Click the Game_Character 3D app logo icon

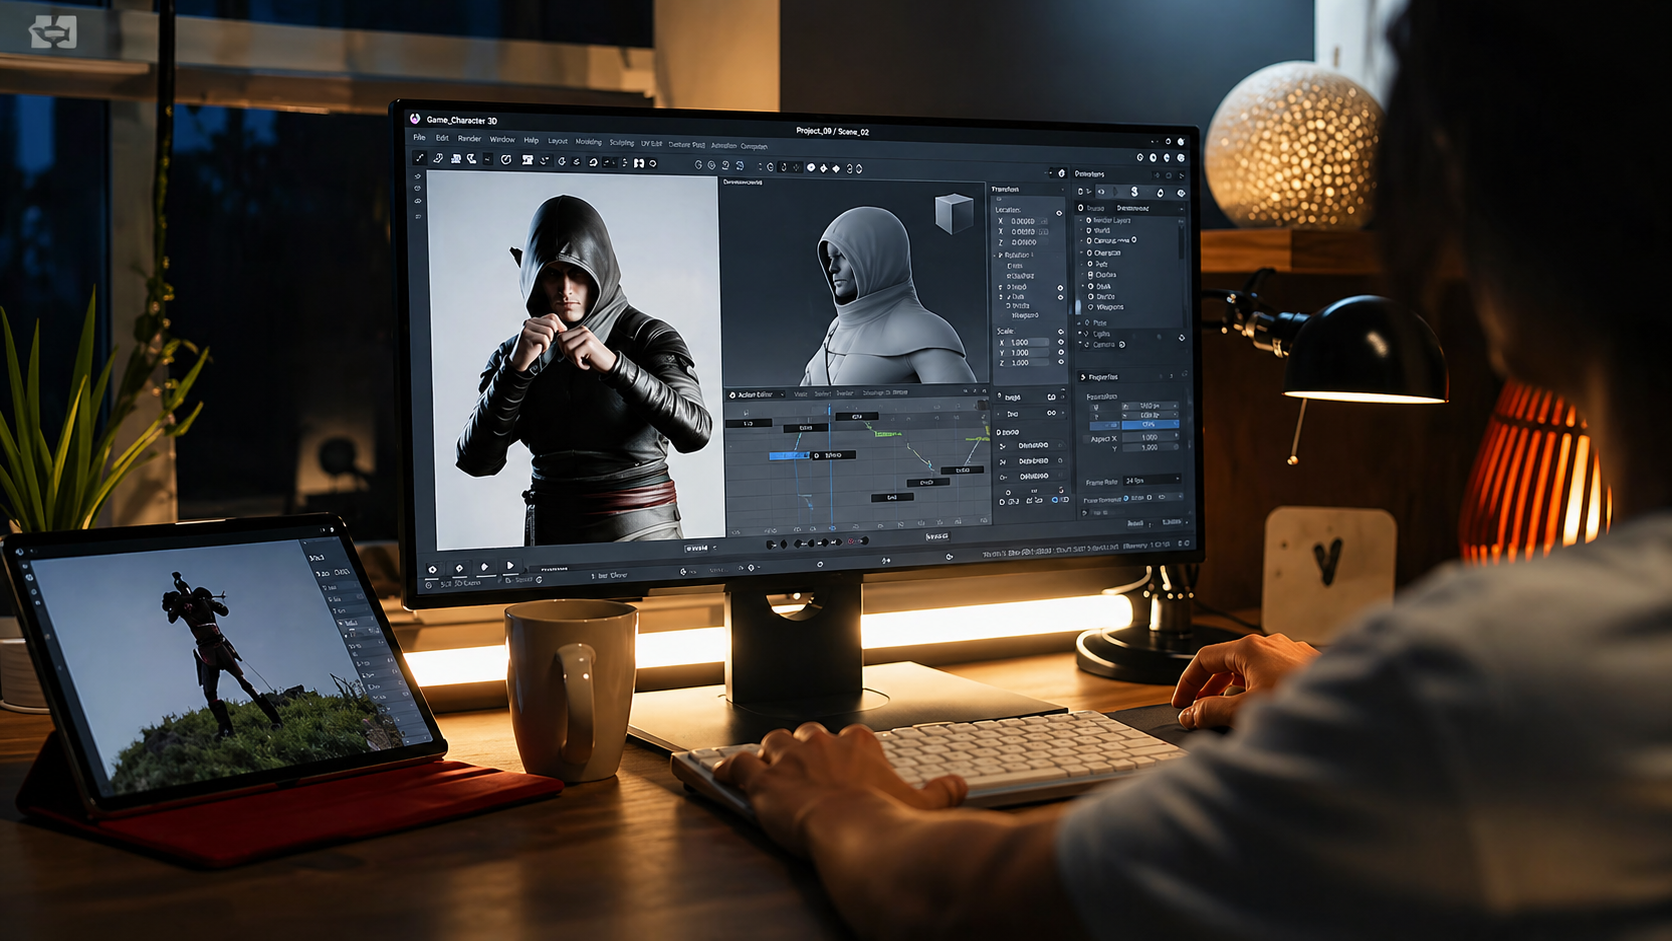(415, 119)
